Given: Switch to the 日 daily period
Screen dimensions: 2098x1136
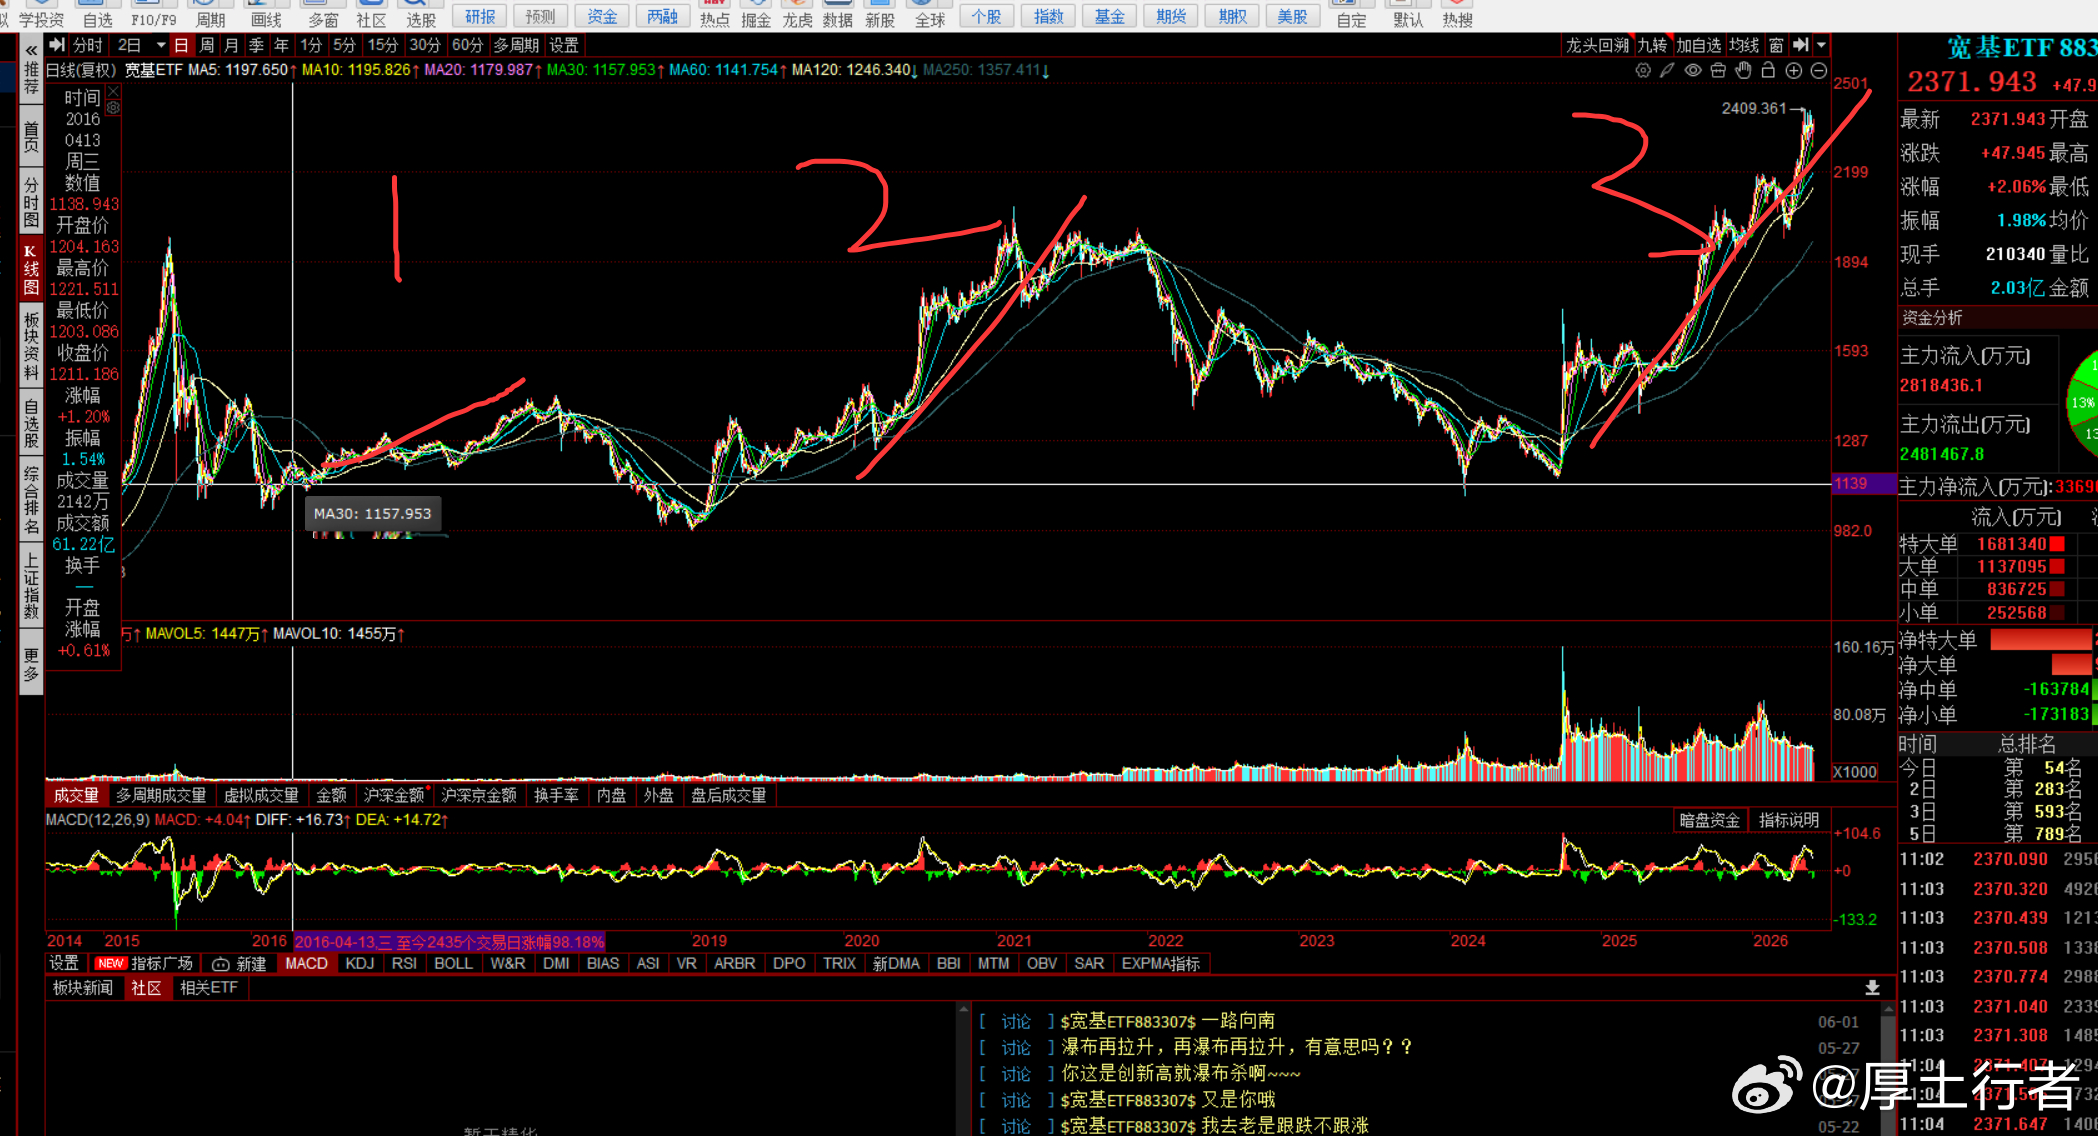Looking at the screenshot, I should pos(181,45).
